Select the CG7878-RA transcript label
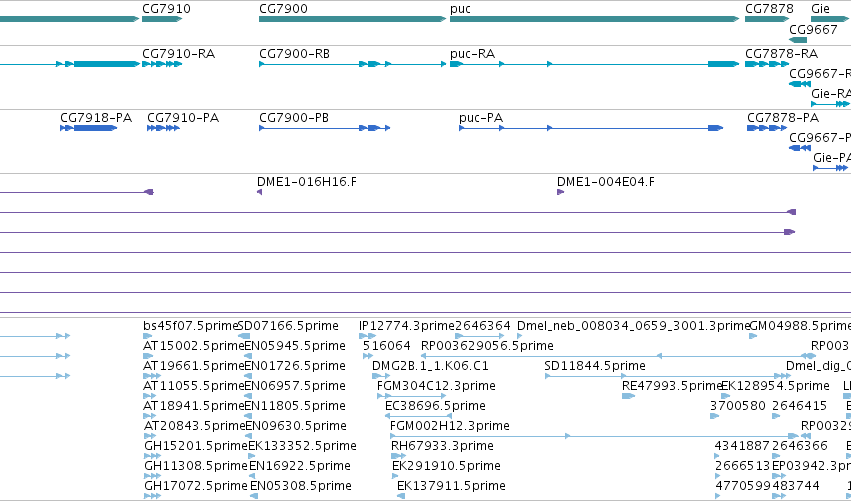The height and width of the screenshot is (501, 851). coord(782,54)
